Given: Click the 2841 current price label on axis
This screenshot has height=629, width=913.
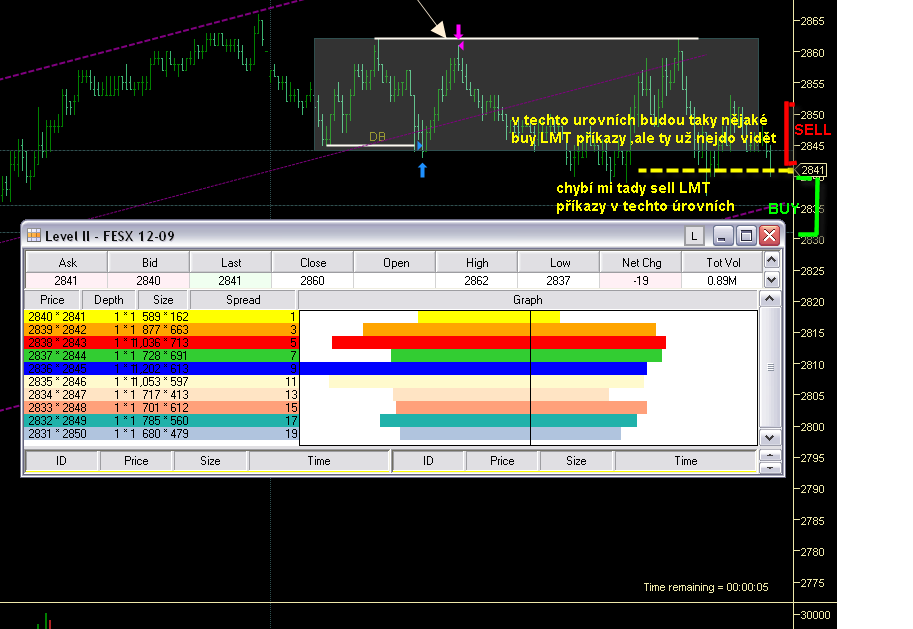Looking at the screenshot, I should [813, 170].
